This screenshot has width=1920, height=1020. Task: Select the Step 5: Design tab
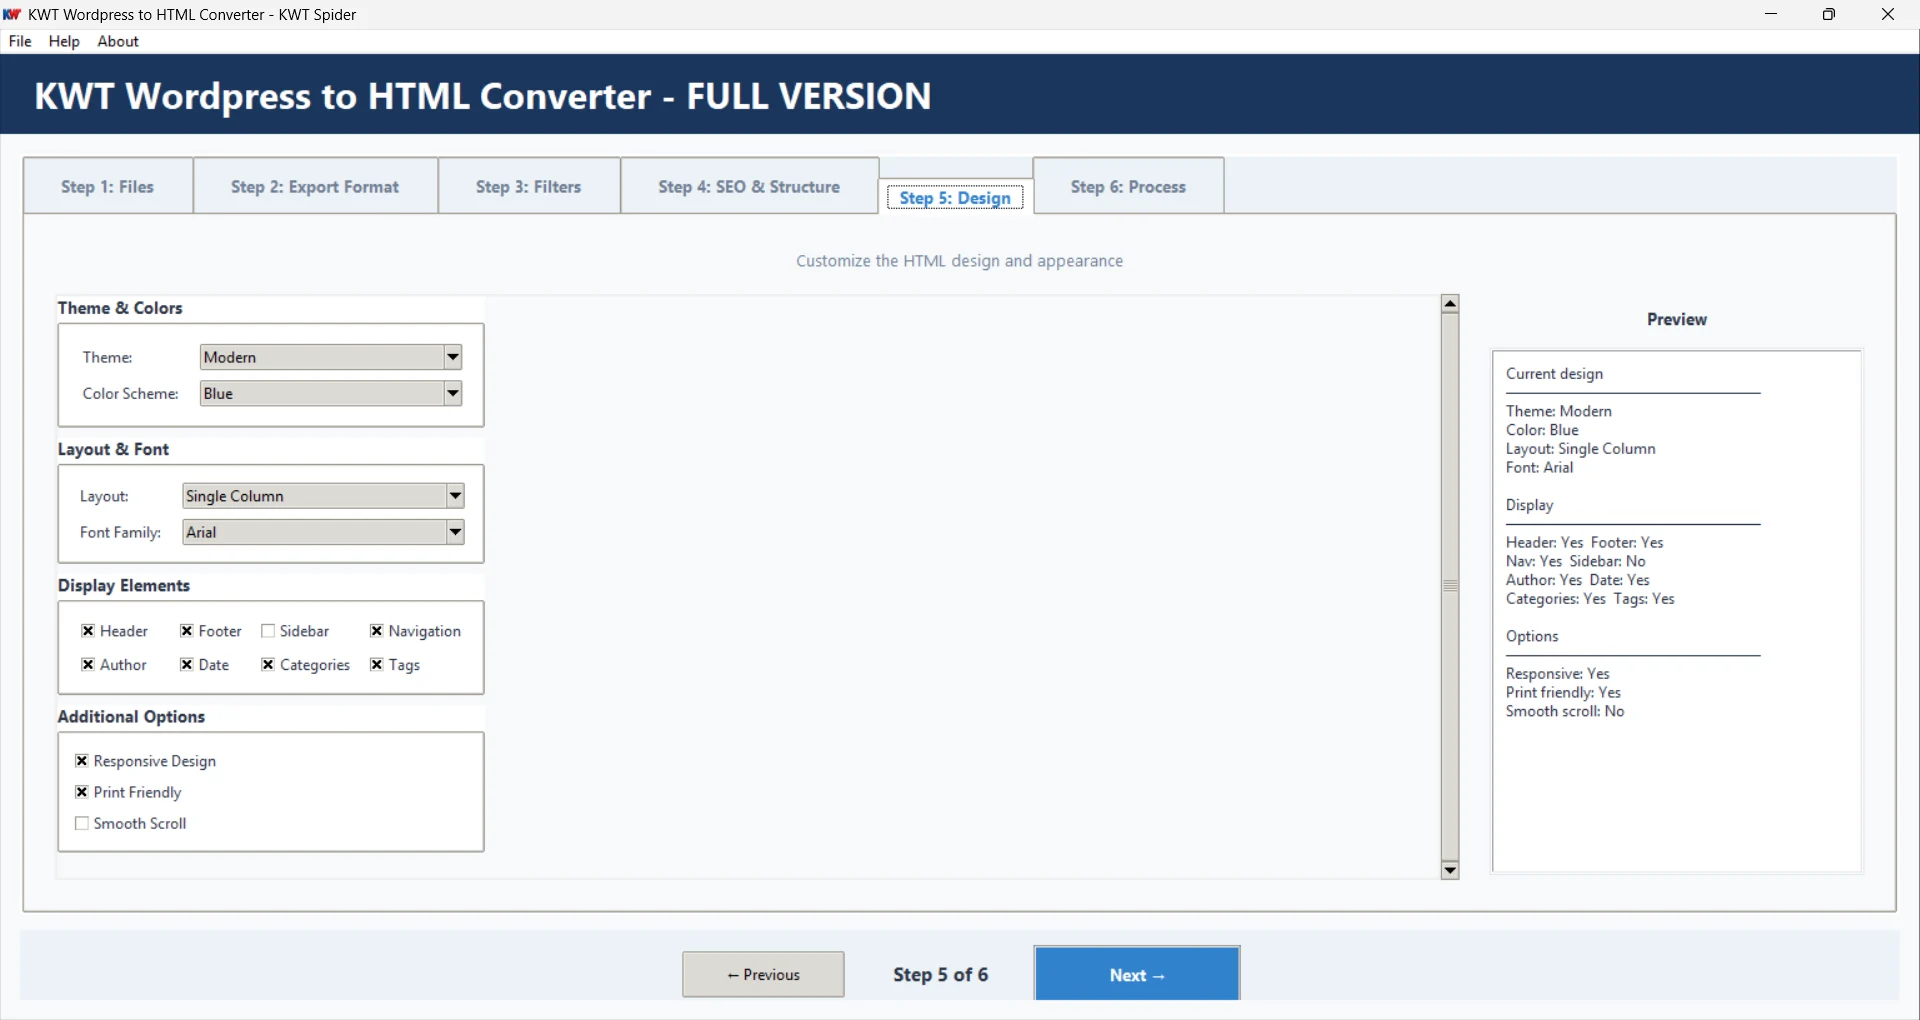956,198
